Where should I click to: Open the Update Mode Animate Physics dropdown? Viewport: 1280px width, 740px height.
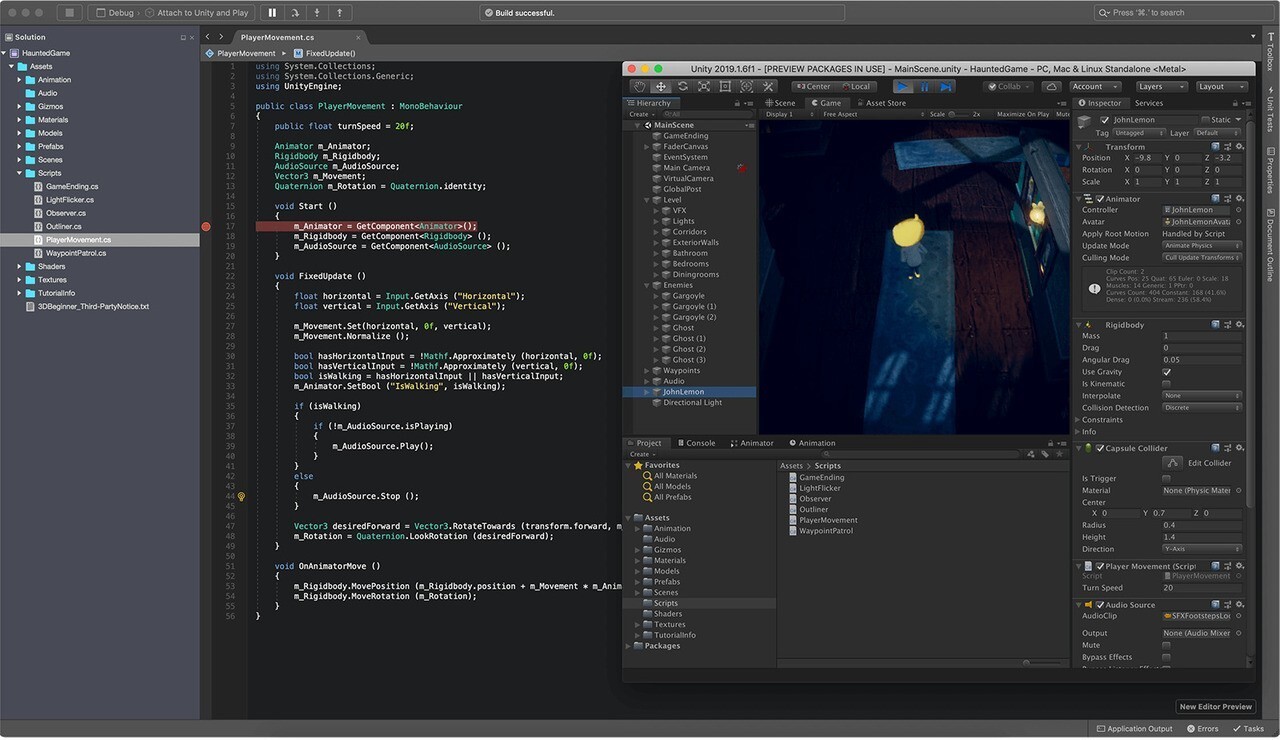coord(1202,246)
